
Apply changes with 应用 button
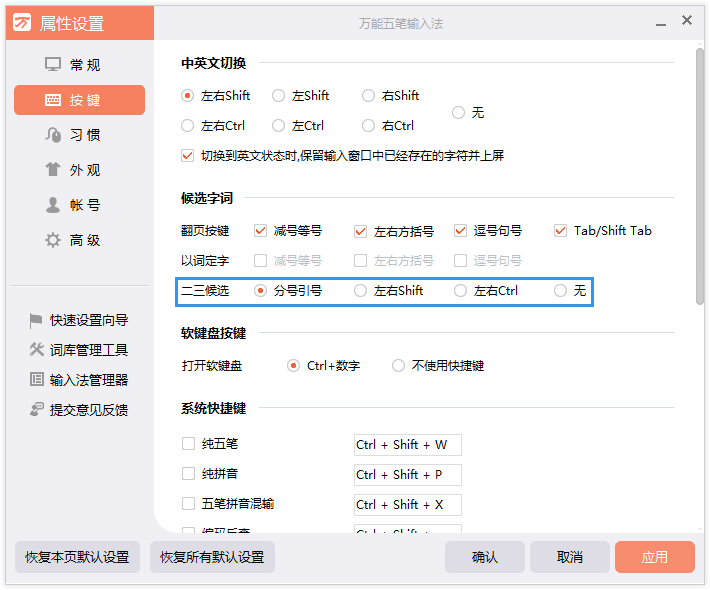click(655, 557)
